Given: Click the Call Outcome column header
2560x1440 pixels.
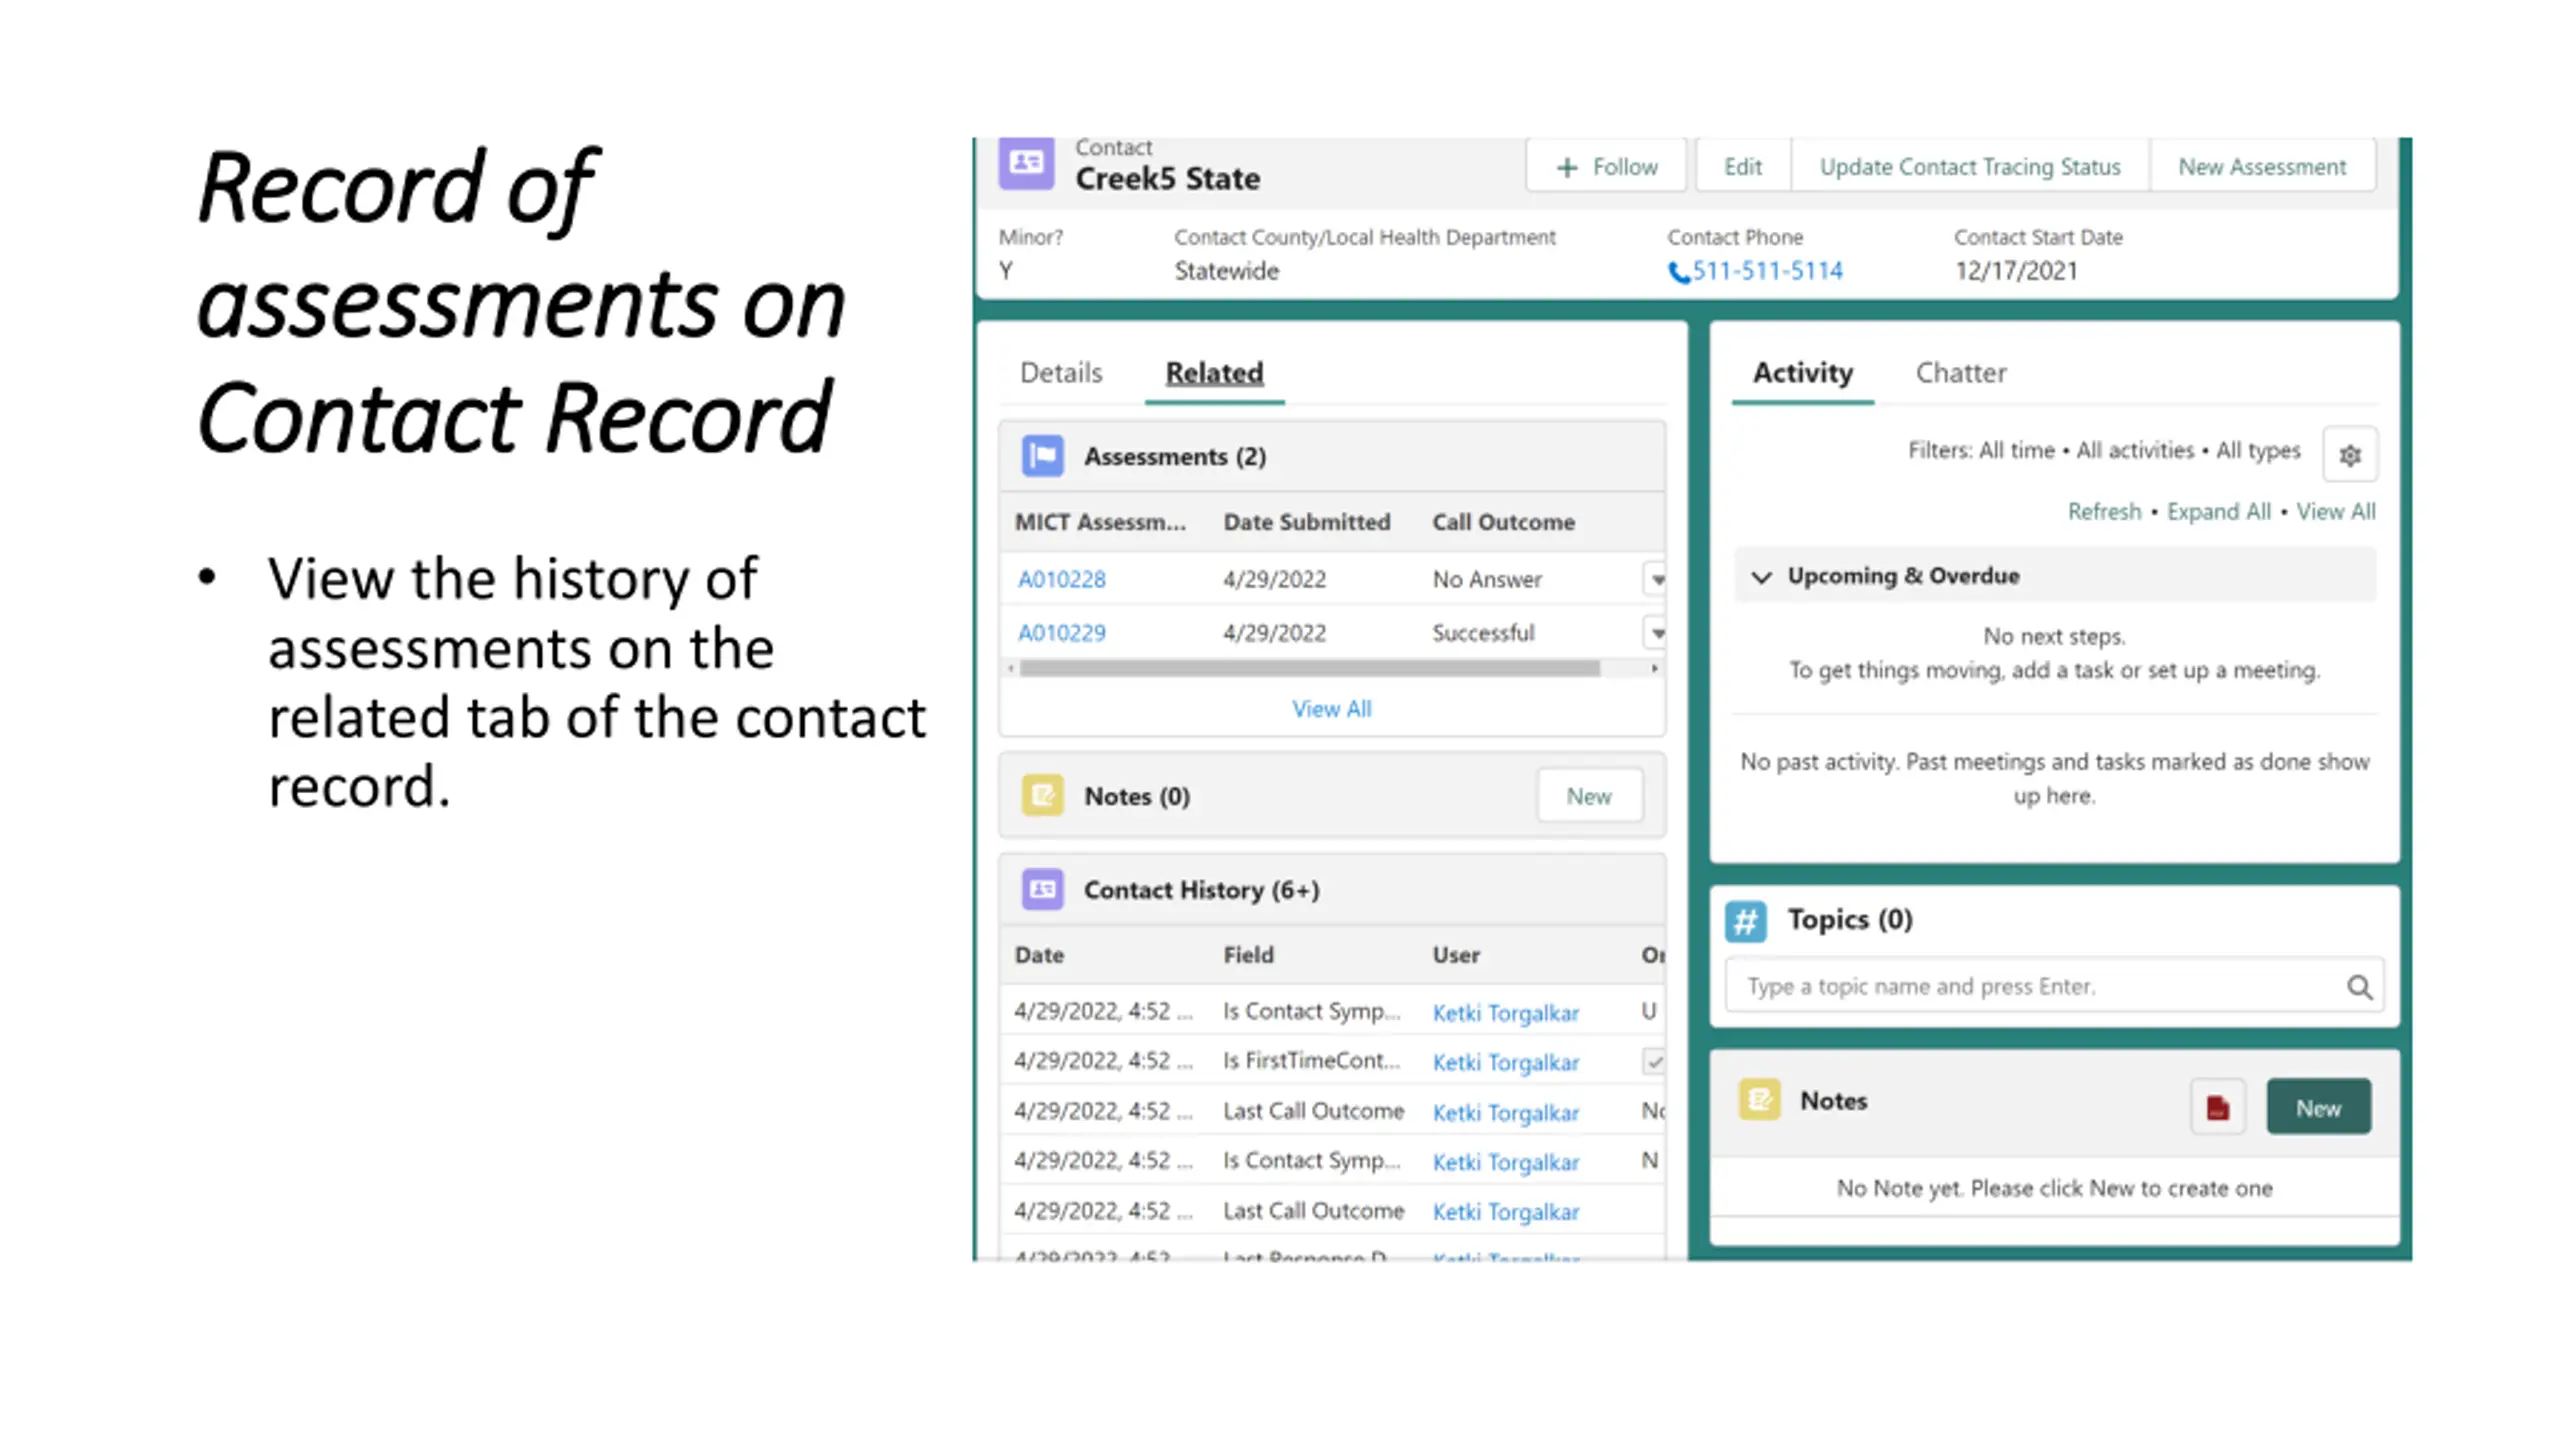Looking at the screenshot, I should [1503, 522].
